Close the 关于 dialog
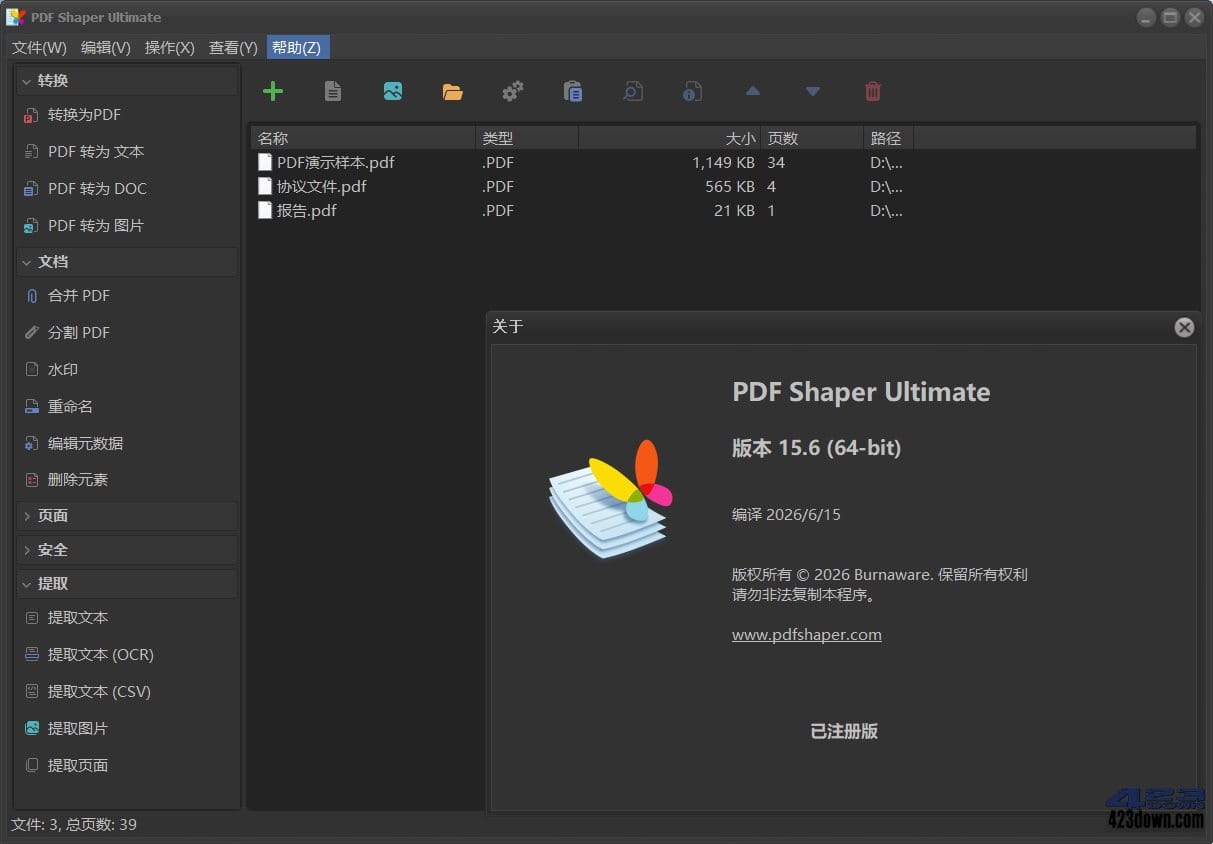 tap(1184, 327)
